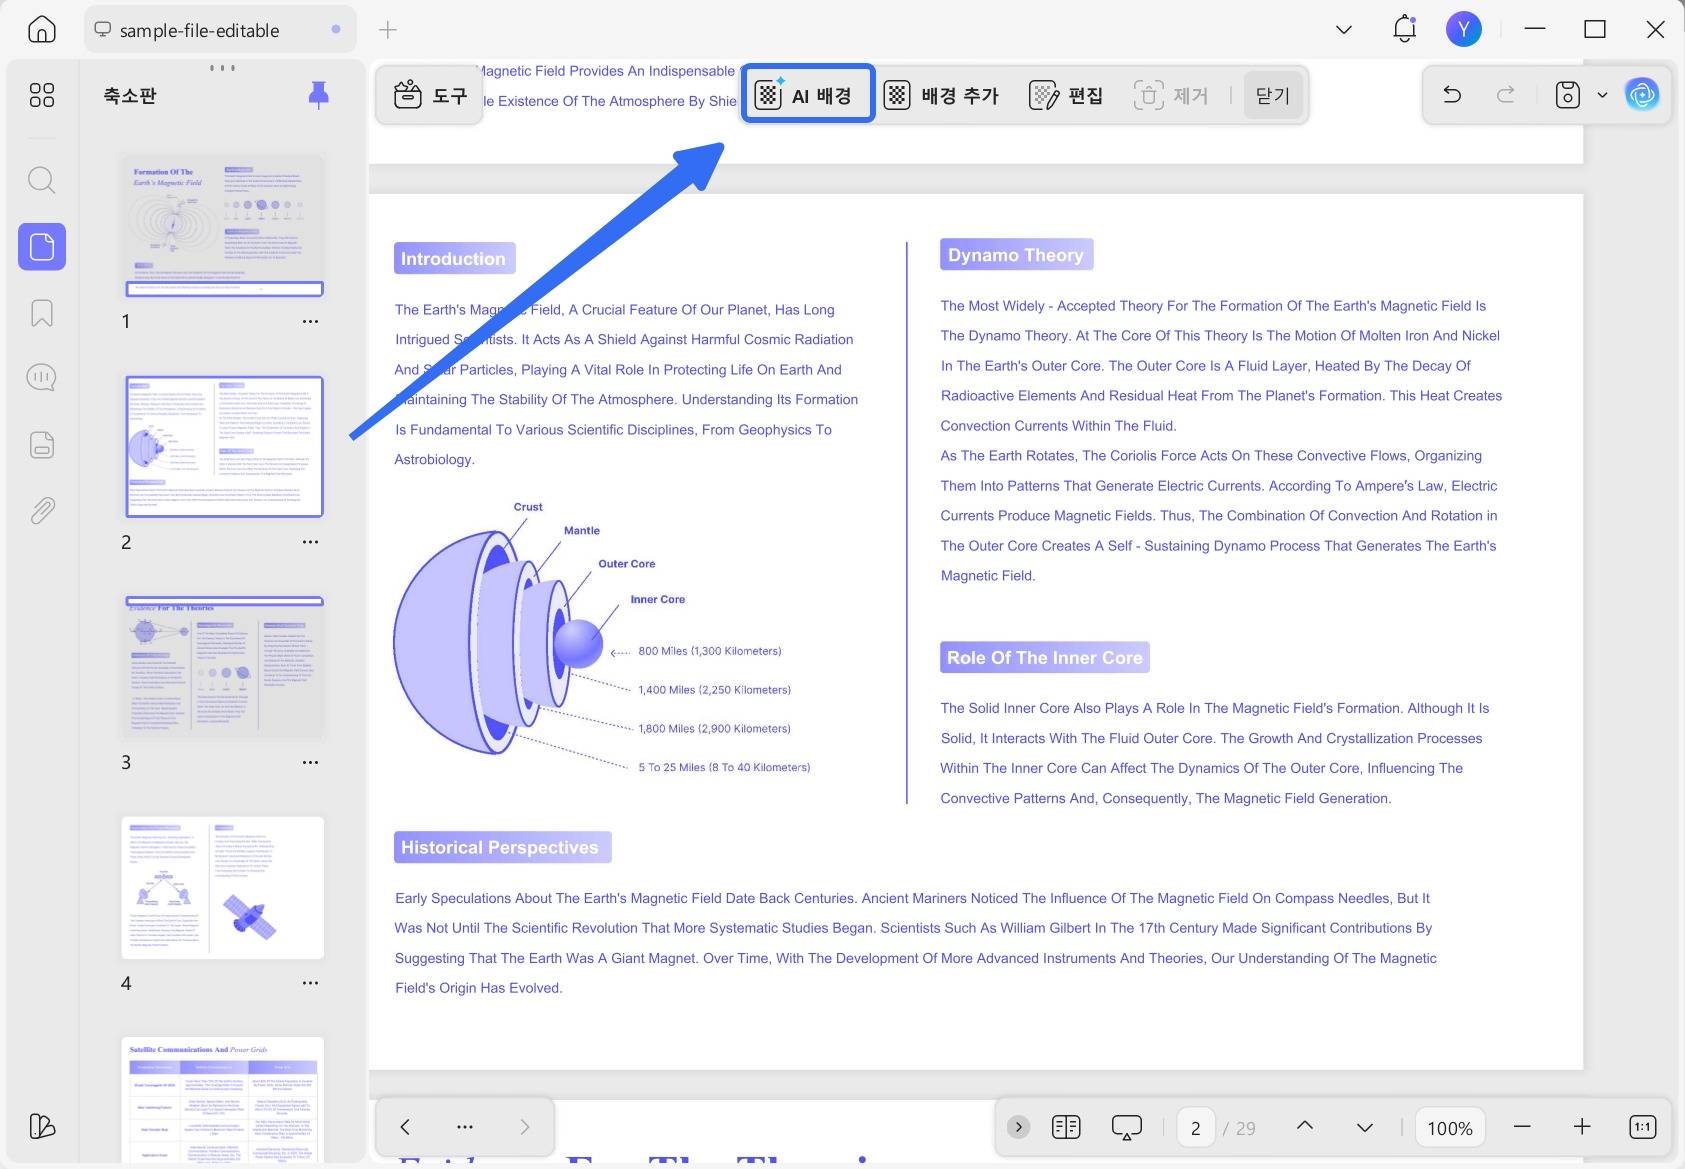Click the 100% zoom level field
This screenshot has width=1685, height=1169.
(1450, 1128)
